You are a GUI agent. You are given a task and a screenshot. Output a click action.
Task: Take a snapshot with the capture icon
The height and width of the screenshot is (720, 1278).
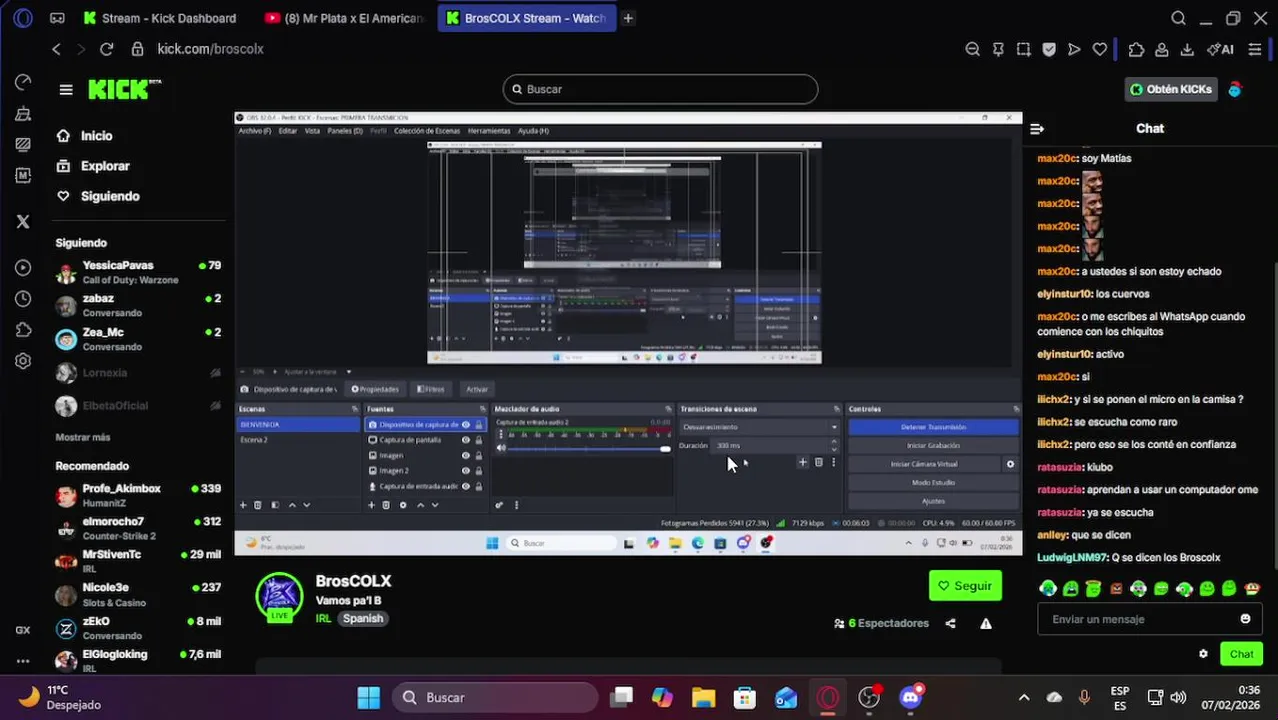(x=1023, y=49)
